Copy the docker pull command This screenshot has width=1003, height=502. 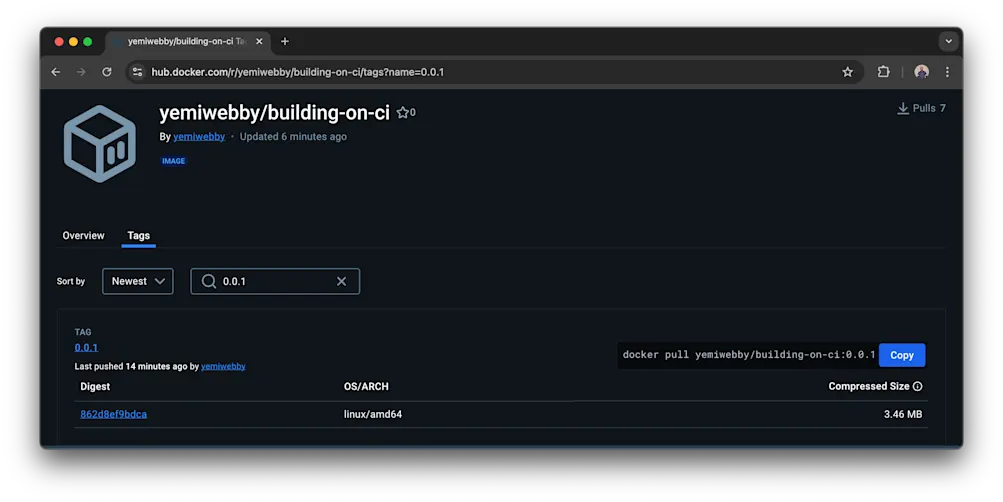(902, 356)
